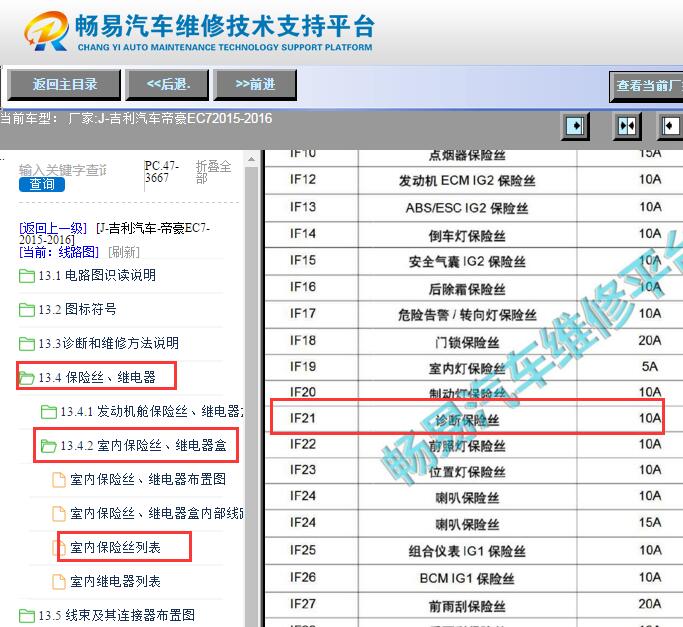Image resolution: width=683 pixels, height=627 pixels.
Task: Click the expand-right panel layout icon
Action: point(575,126)
